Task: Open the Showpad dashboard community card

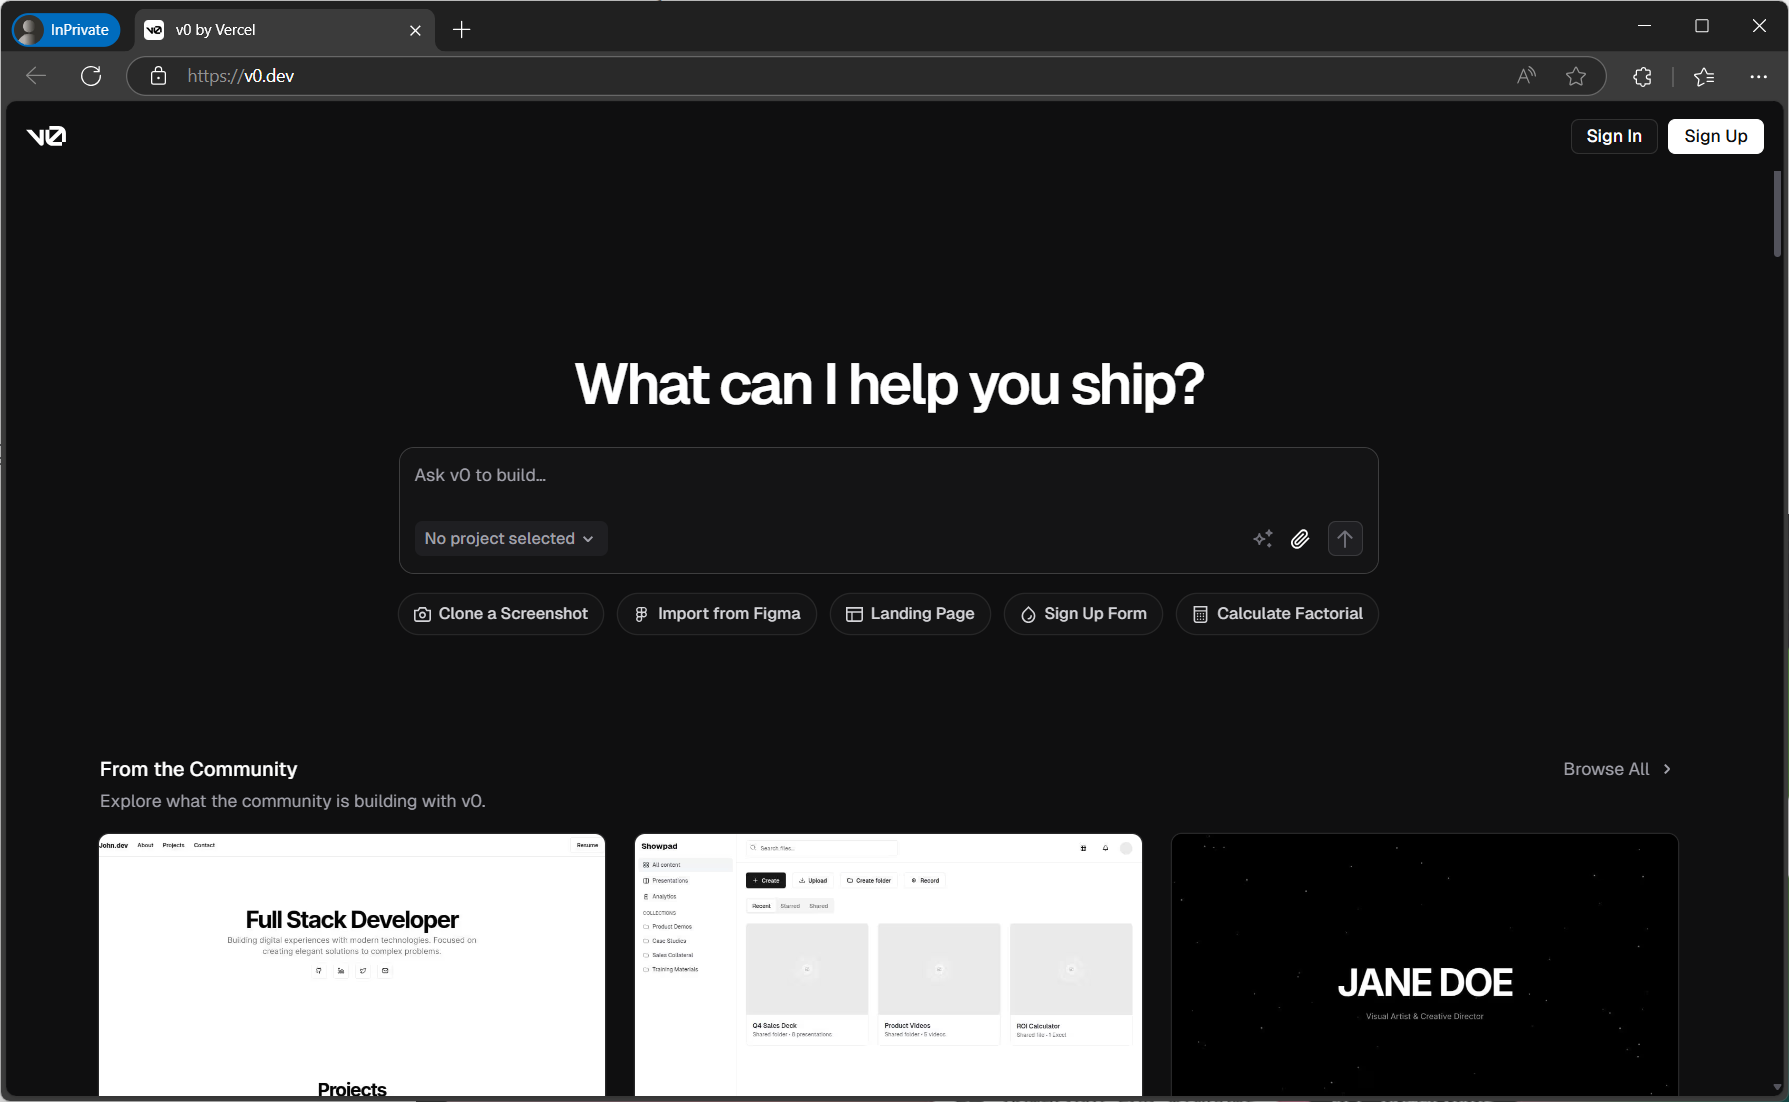Action: pos(888,965)
